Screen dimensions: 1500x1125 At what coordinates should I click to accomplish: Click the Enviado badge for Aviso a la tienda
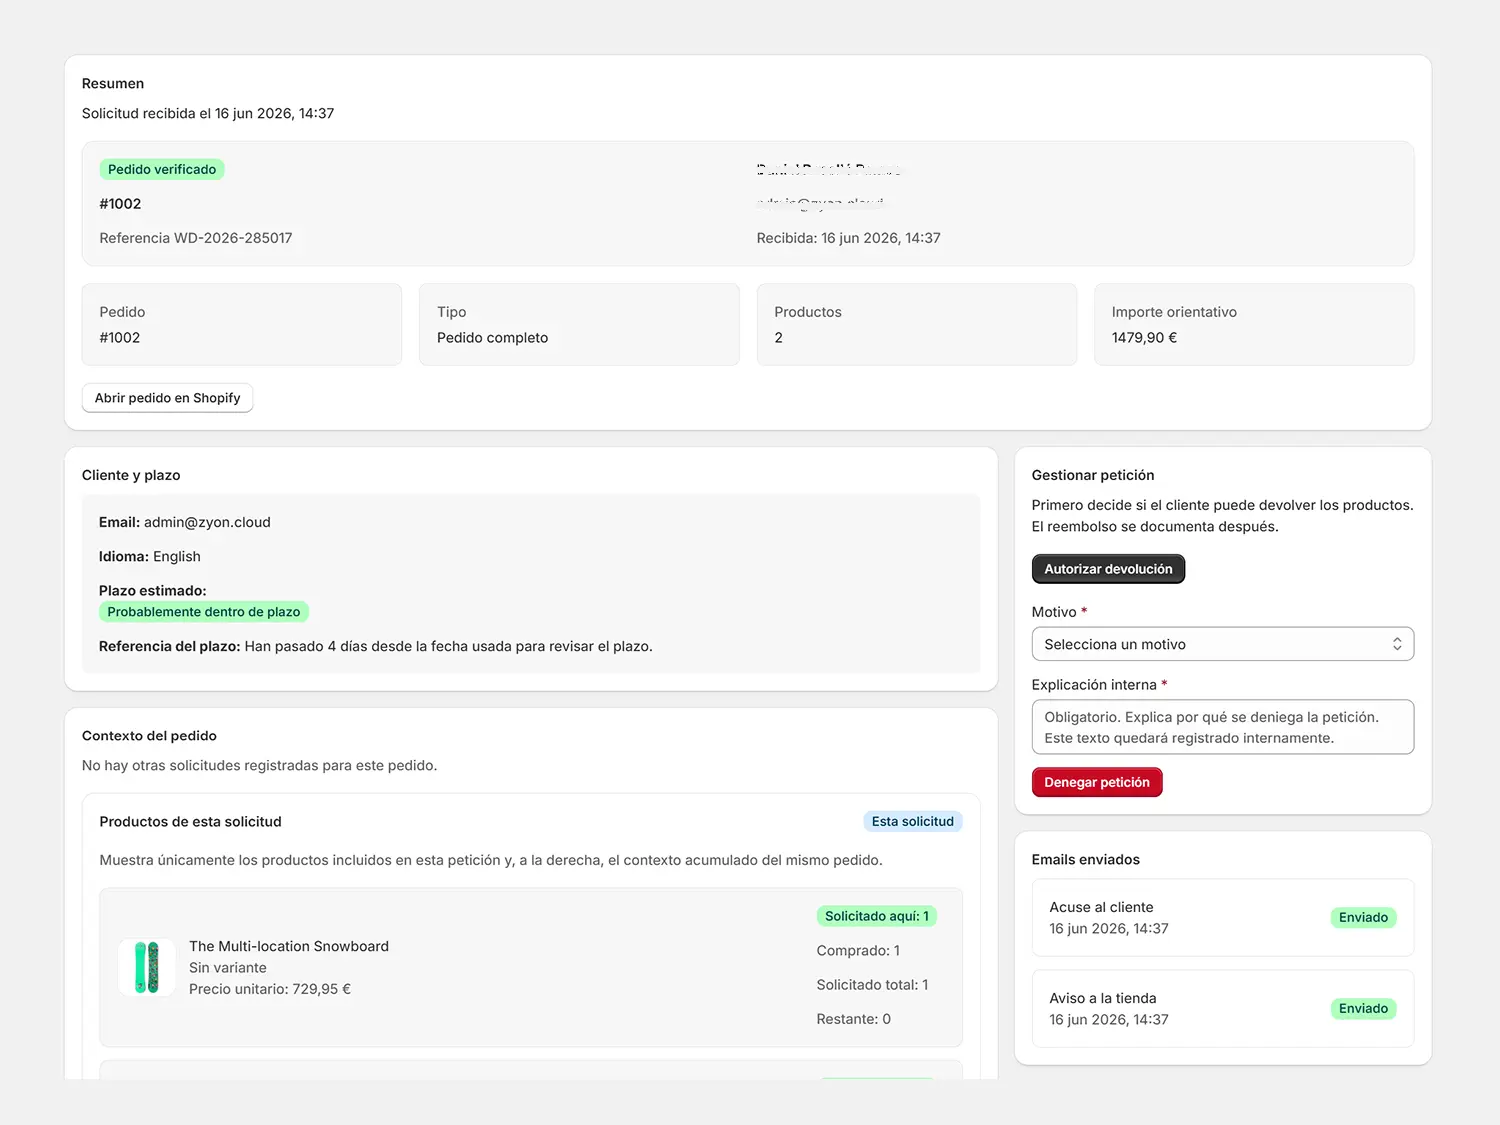[1363, 1008]
